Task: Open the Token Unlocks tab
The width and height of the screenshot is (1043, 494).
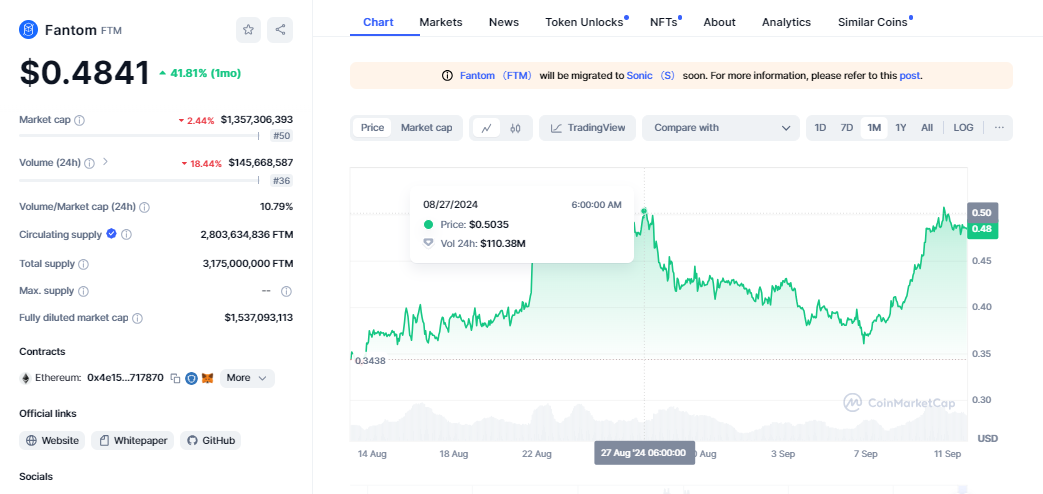Action: point(585,22)
